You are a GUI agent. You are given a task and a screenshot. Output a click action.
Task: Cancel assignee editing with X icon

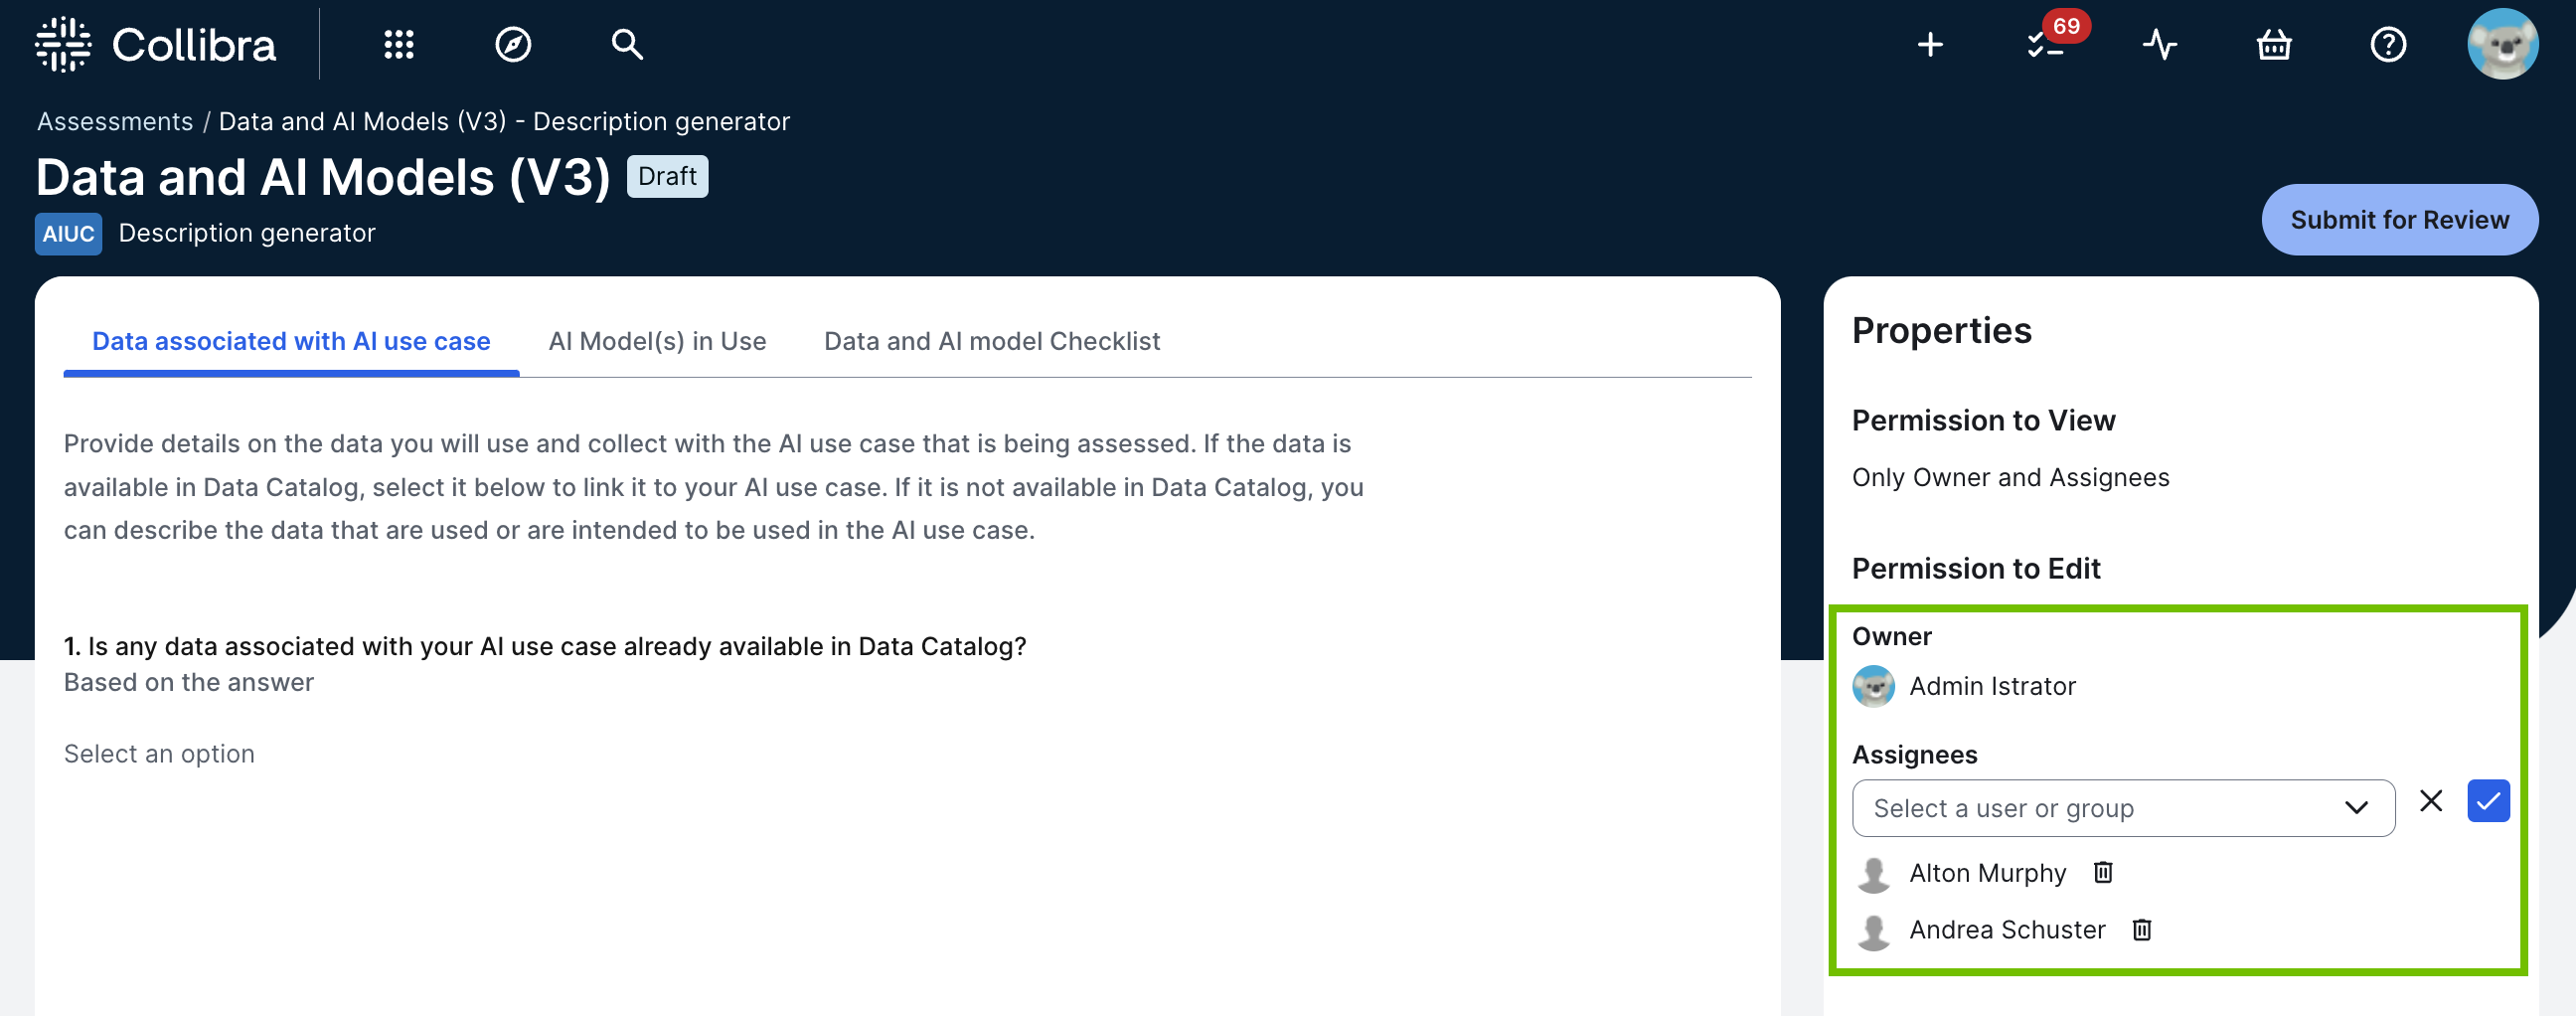[x=2431, y=801]
